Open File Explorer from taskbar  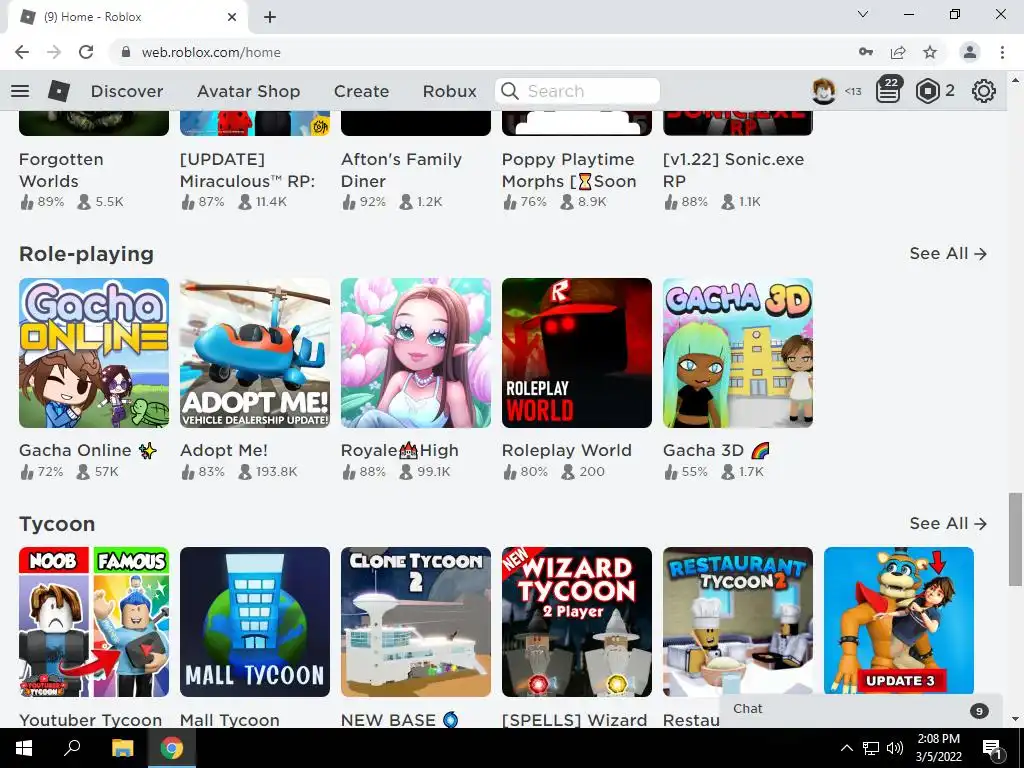click(122, 748)
